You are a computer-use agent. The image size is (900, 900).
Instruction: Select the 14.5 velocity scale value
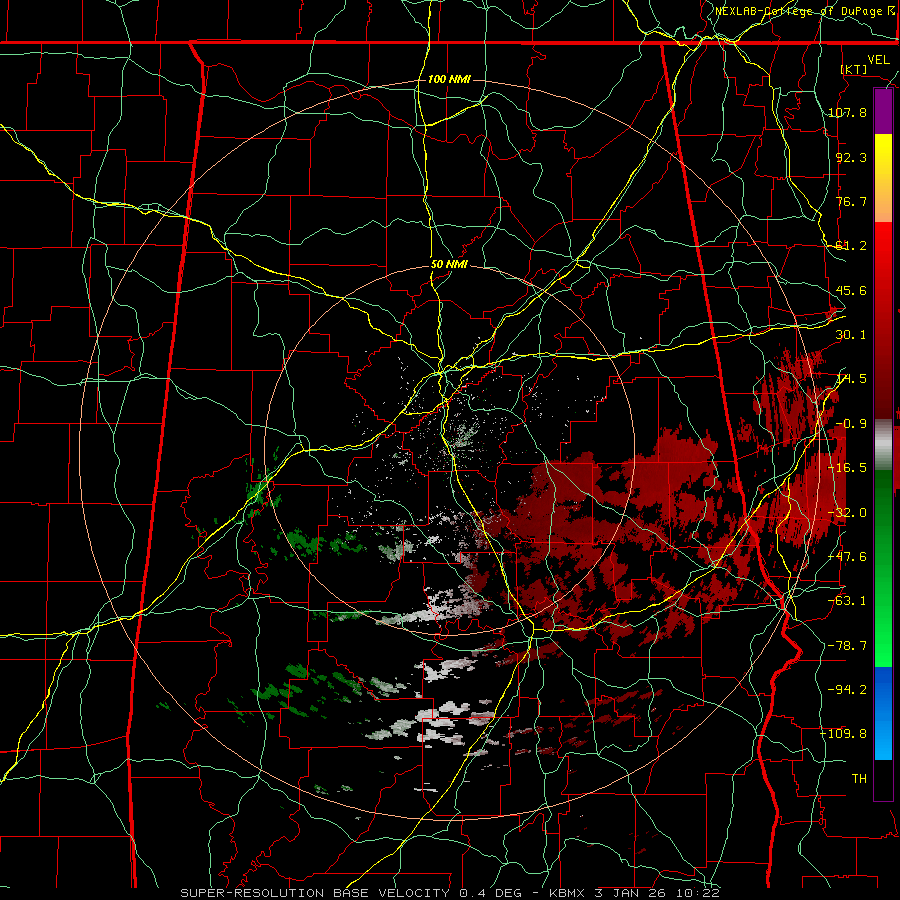point(851,379)
